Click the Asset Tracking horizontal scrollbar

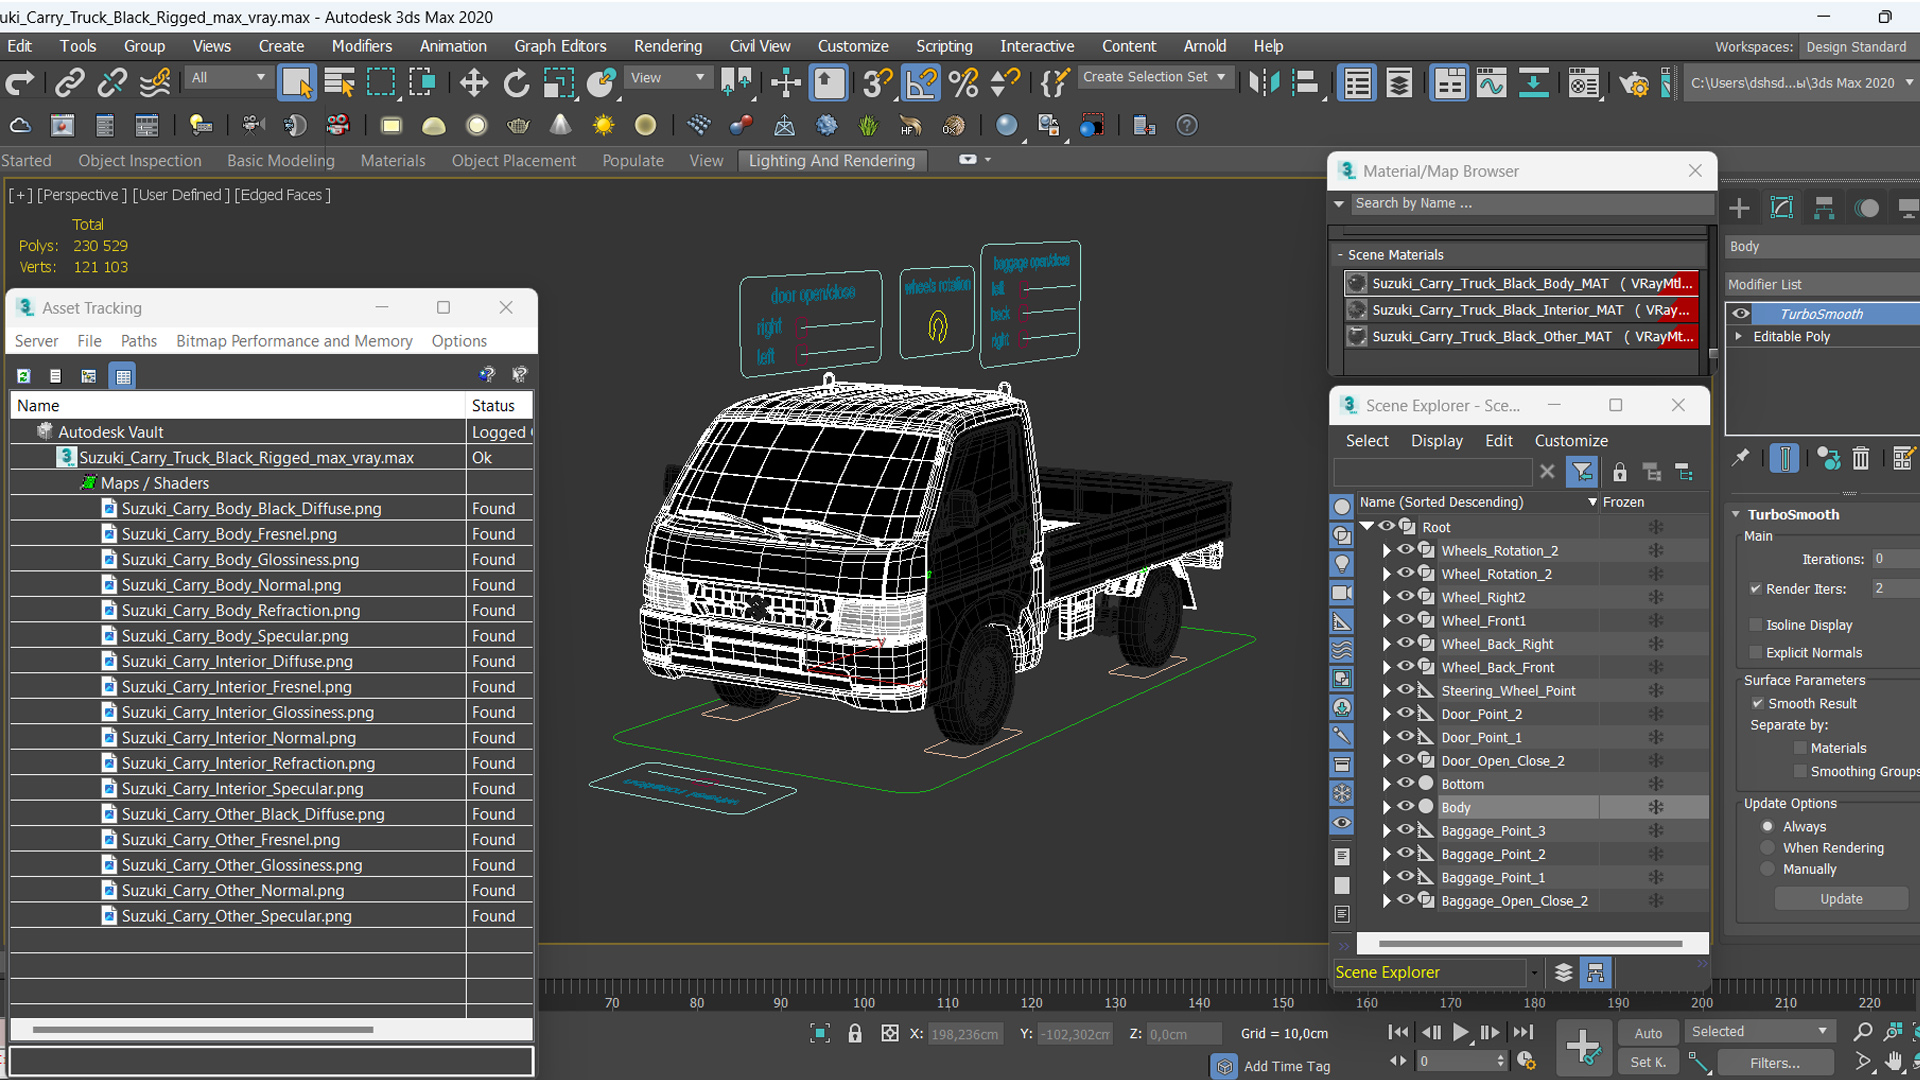coord(203,1029)
